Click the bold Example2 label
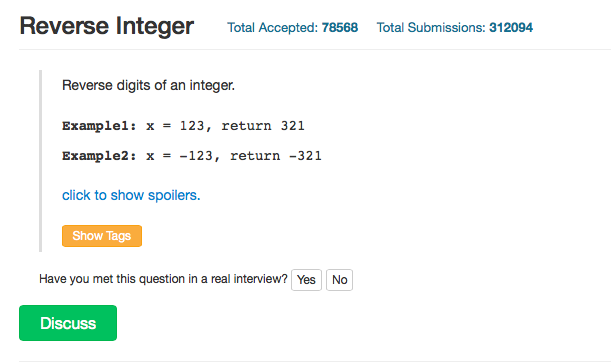The width and height of the screenshot is (611, 362). (x=99, y=156)
